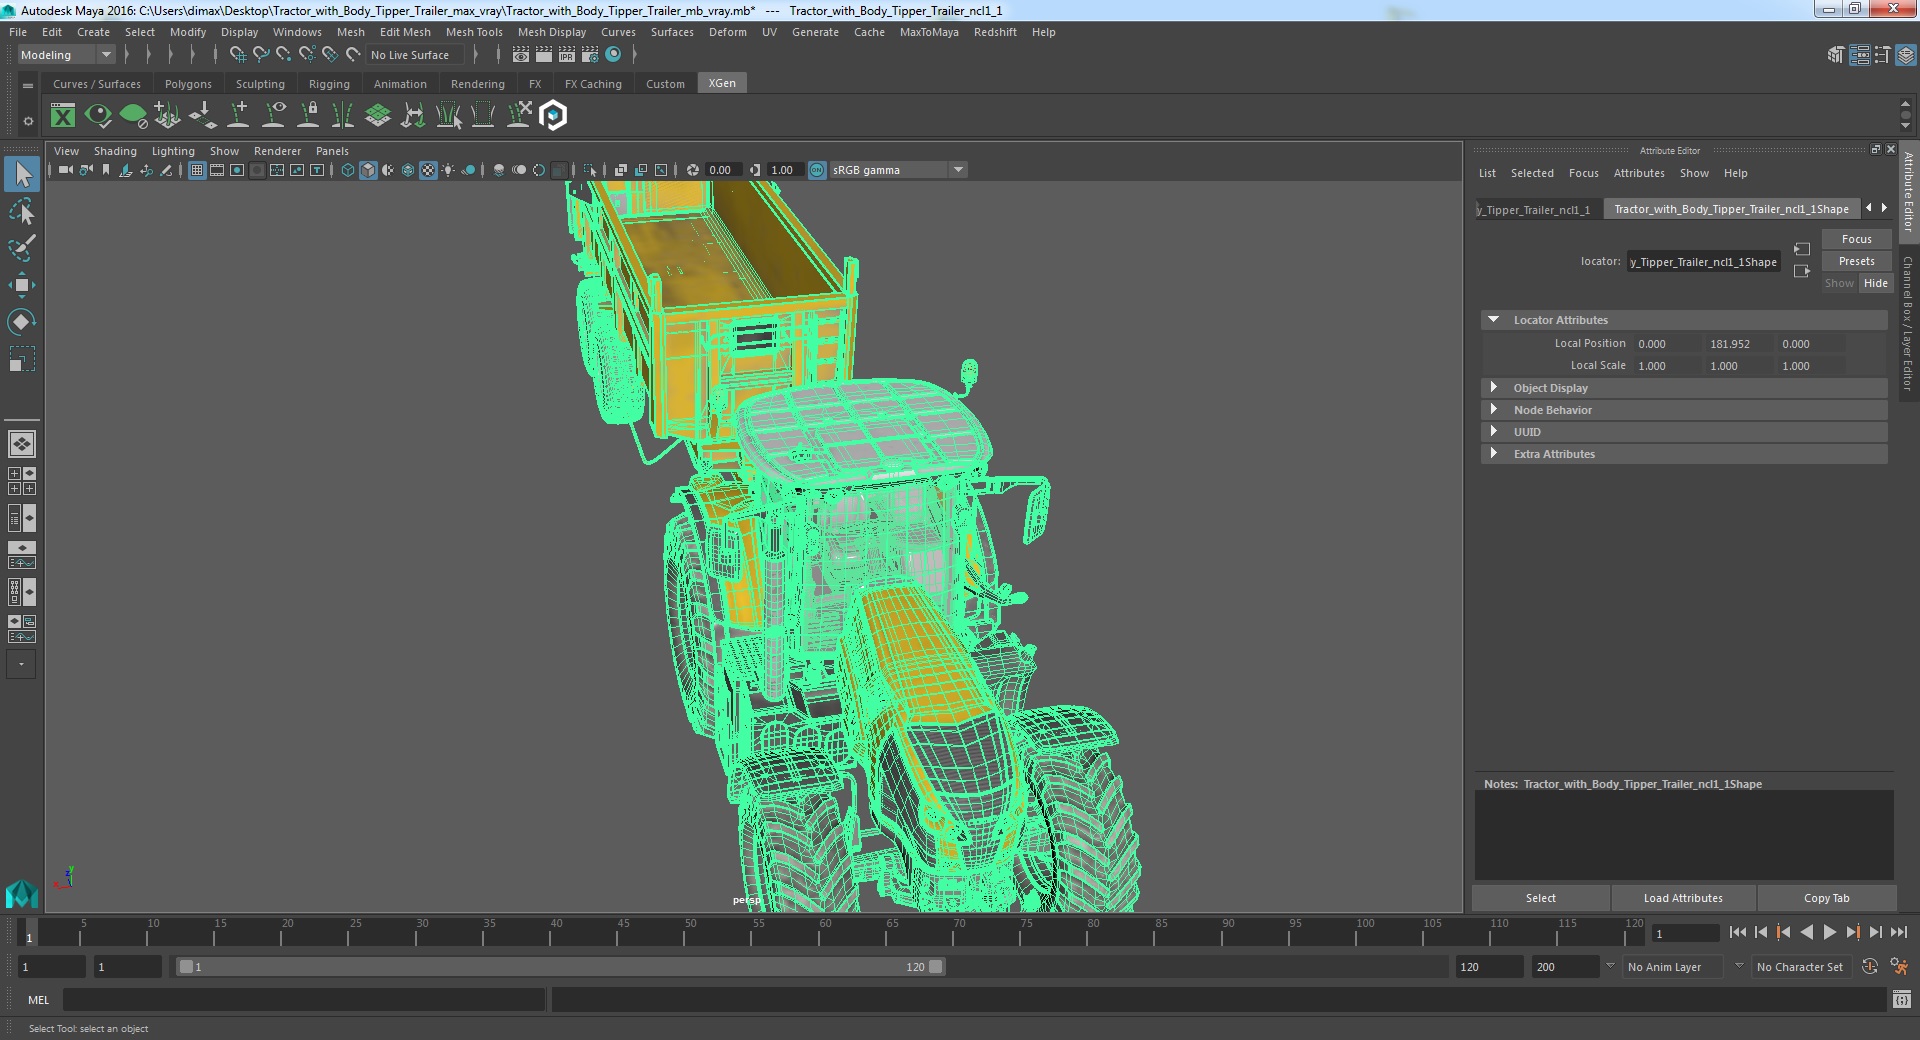Click the MEL command input field
This screenshot has height=1040, width=1920.
[x=304, y=999]
